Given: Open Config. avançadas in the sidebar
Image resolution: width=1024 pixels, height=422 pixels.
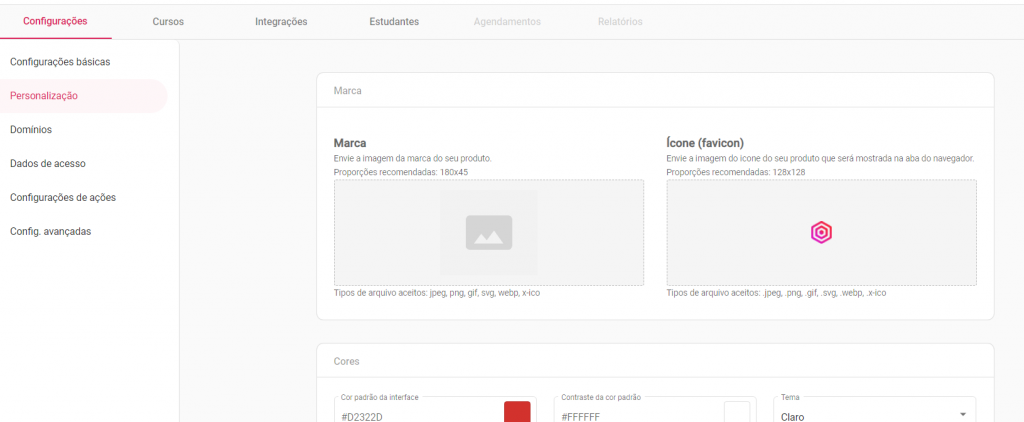Looking at the screenshot, I should tap(50, 231).
